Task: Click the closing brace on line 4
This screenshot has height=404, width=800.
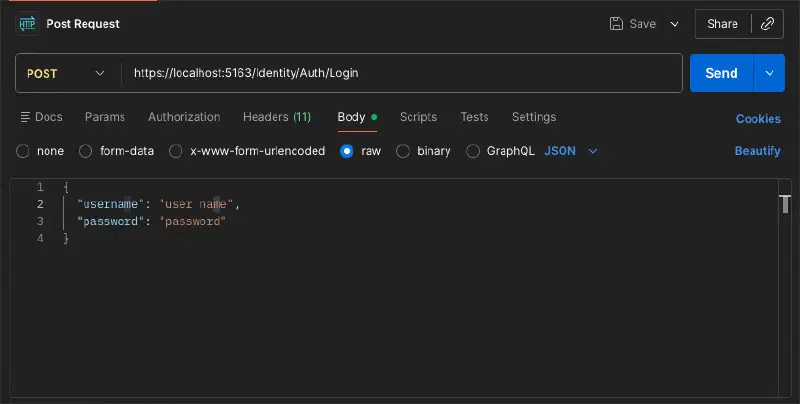Action: [66, 238]
